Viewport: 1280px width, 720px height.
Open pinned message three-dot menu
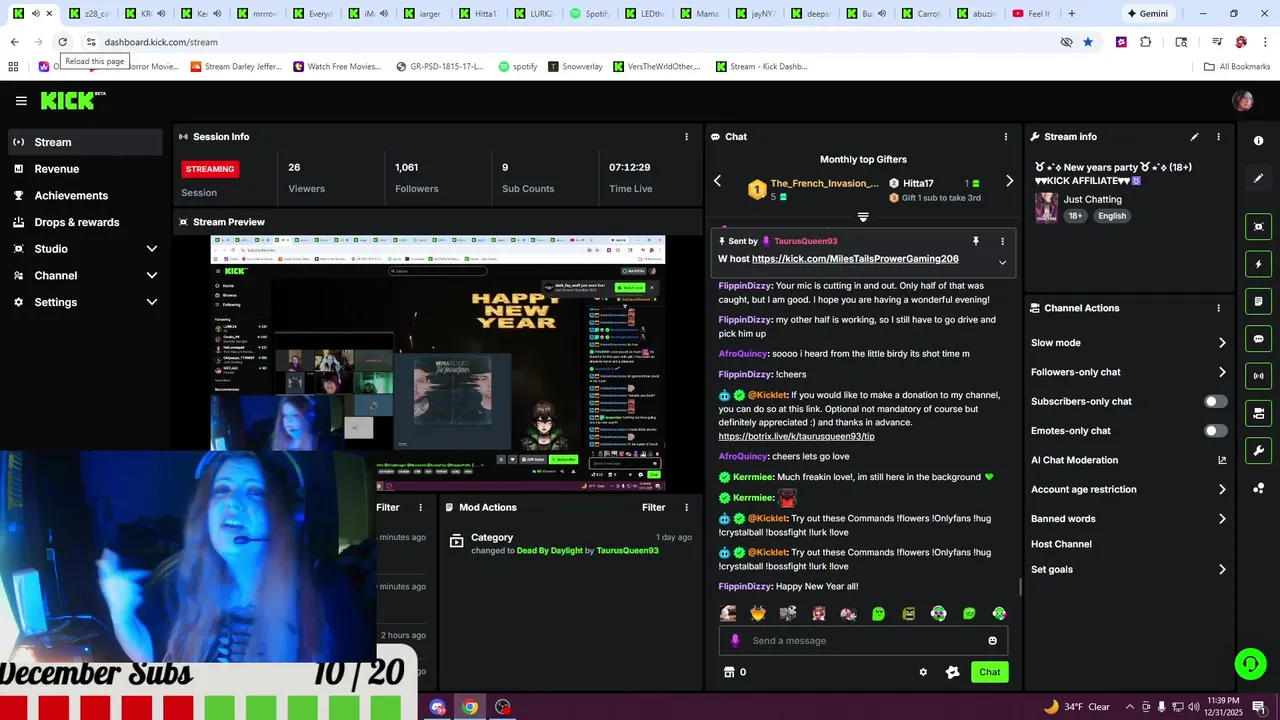click(x=1002, y=241)
